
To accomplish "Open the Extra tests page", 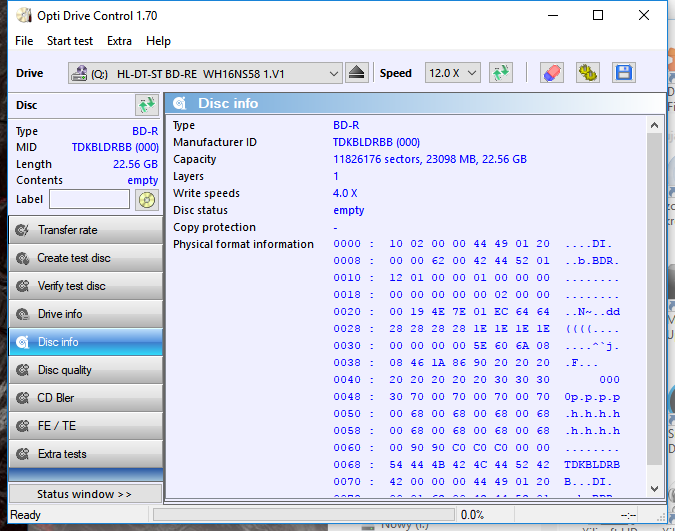I will [86, 454].
